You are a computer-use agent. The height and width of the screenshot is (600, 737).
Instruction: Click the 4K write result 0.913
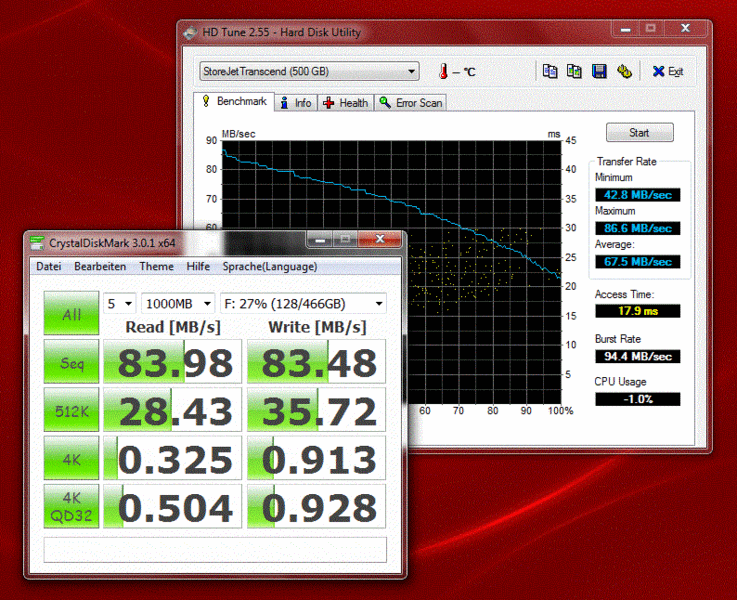coord(316,459)
